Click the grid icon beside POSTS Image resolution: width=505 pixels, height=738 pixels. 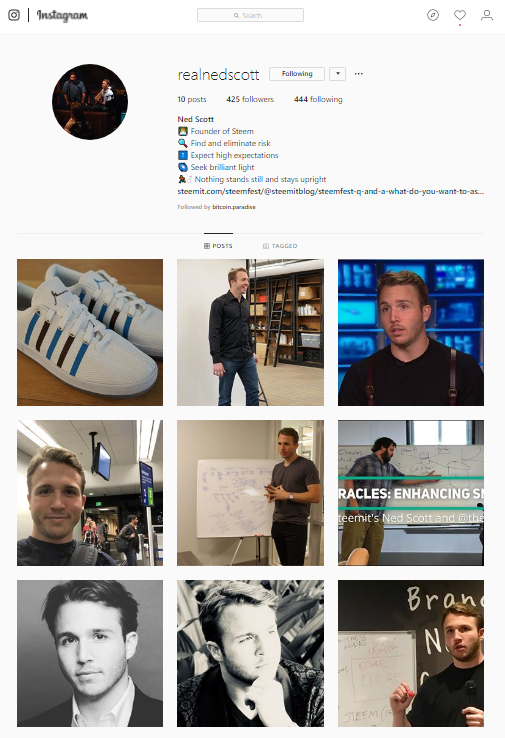[x=207, y=246]
